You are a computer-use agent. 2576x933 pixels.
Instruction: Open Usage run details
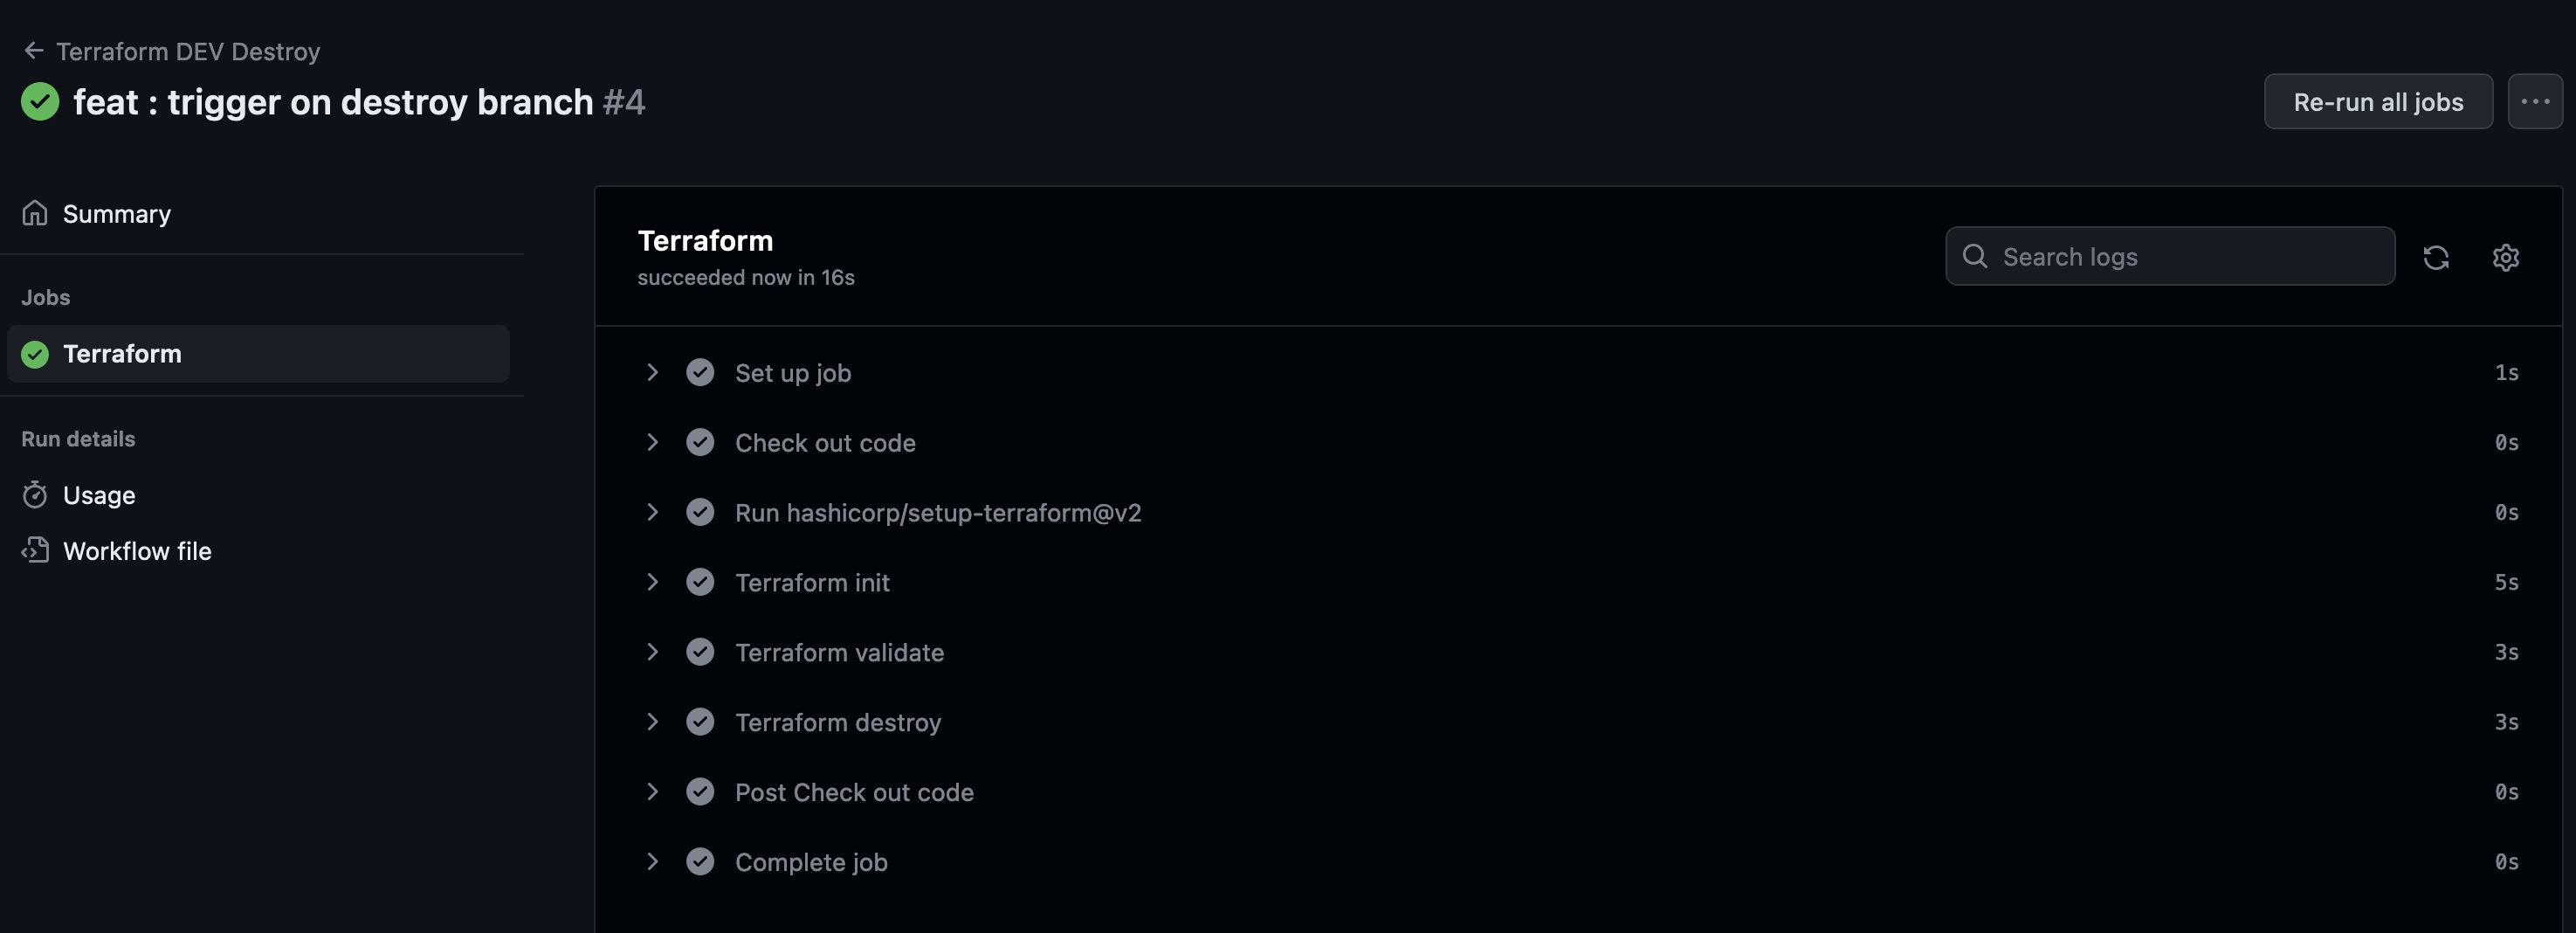click(x=99, y=495)
